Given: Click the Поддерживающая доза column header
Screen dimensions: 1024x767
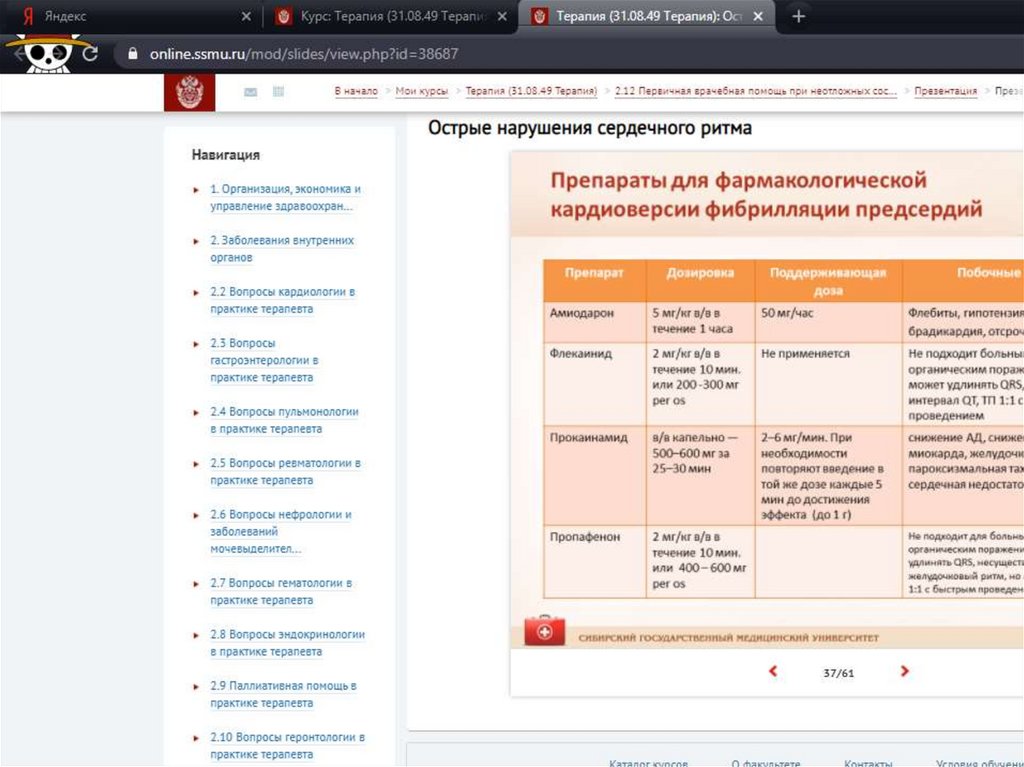Looking at the screenshot, I should (828, 280).
